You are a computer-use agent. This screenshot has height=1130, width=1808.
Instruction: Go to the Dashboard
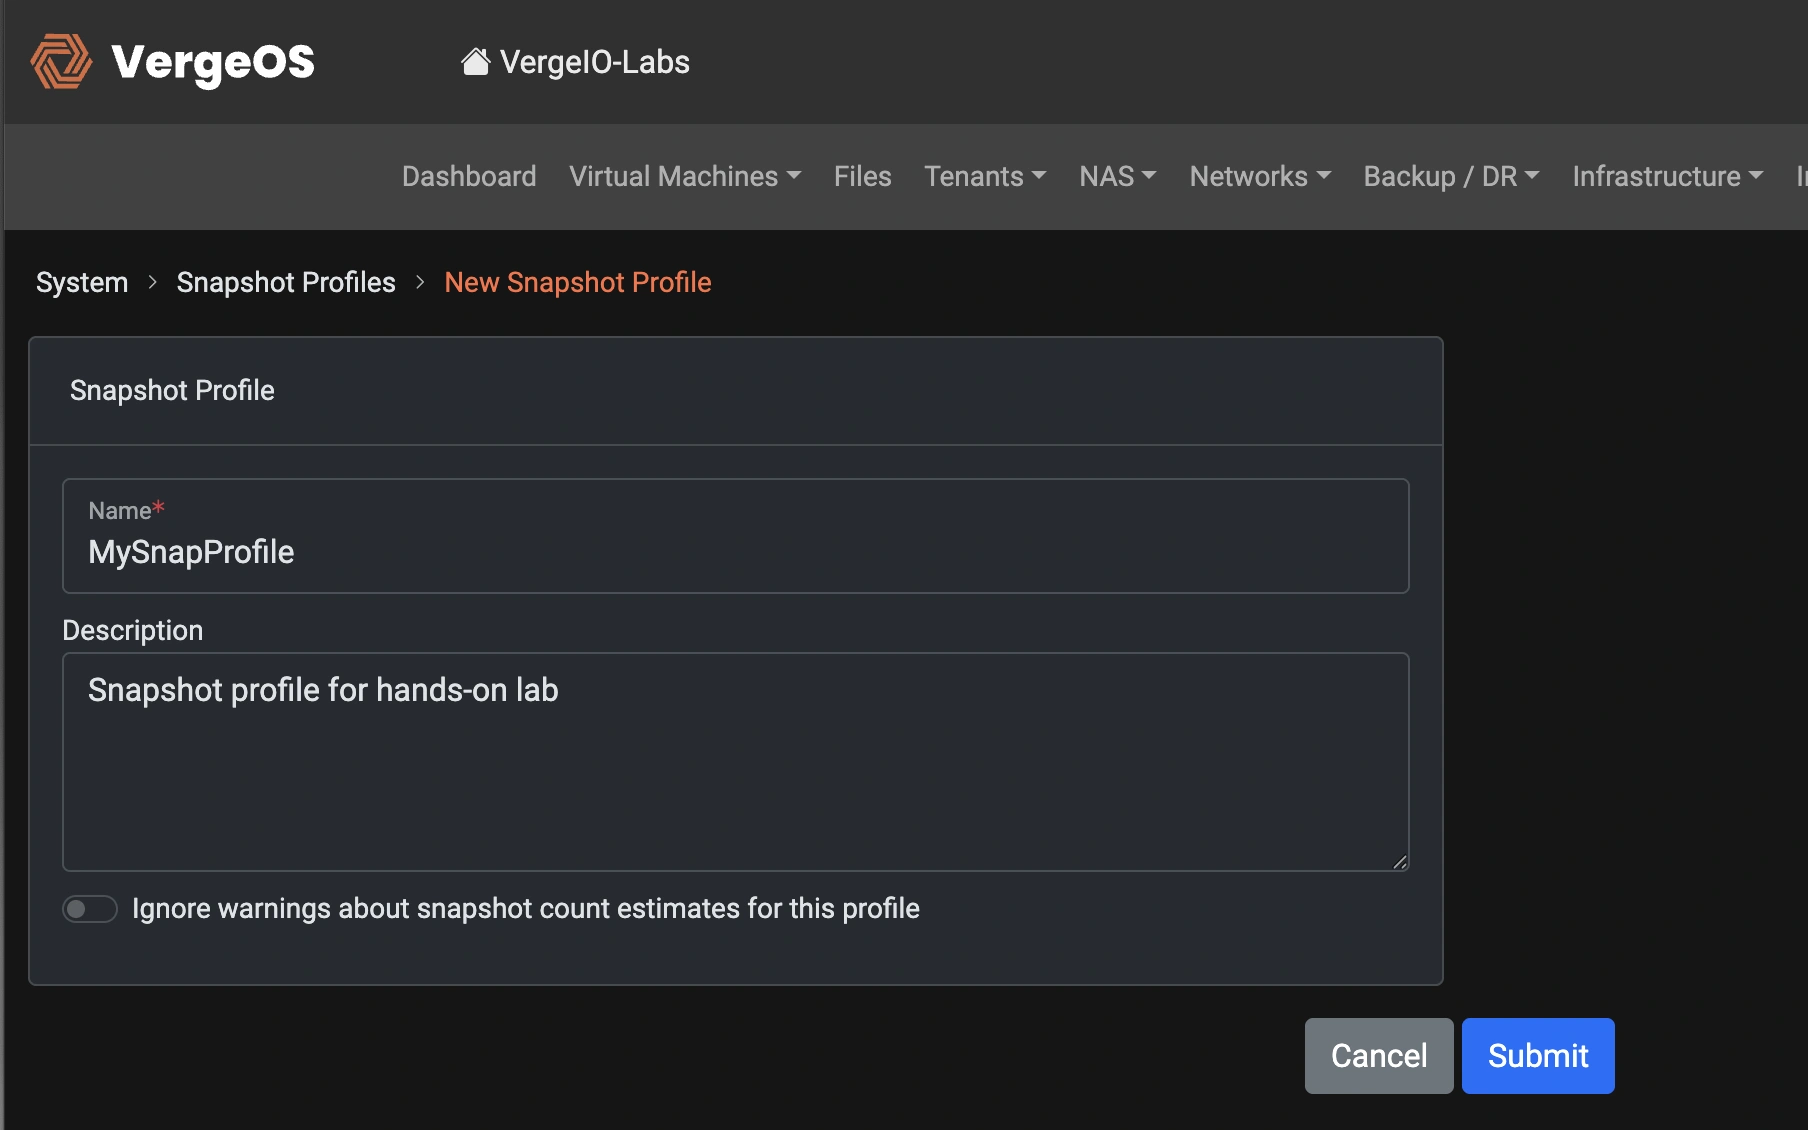[x=468, y=176]
